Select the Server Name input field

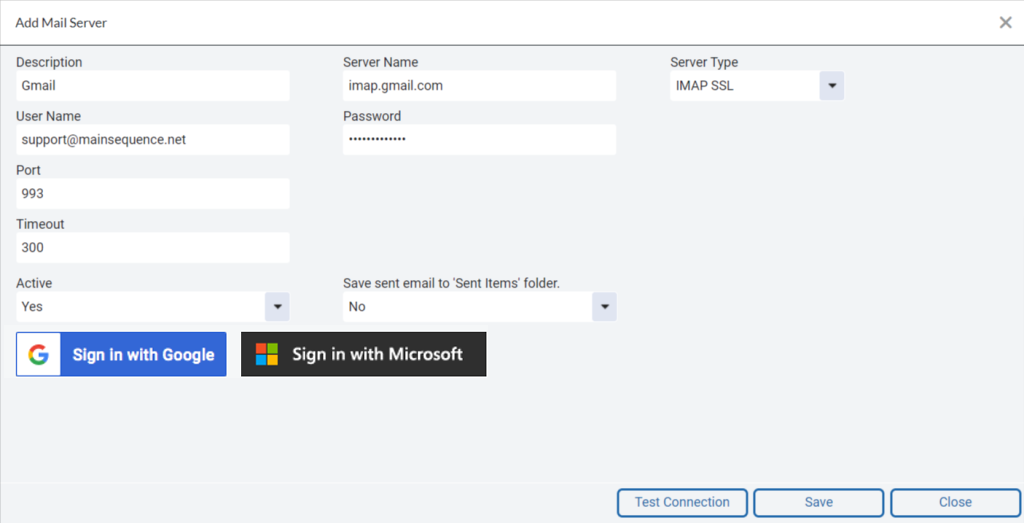tap(479, 86)
